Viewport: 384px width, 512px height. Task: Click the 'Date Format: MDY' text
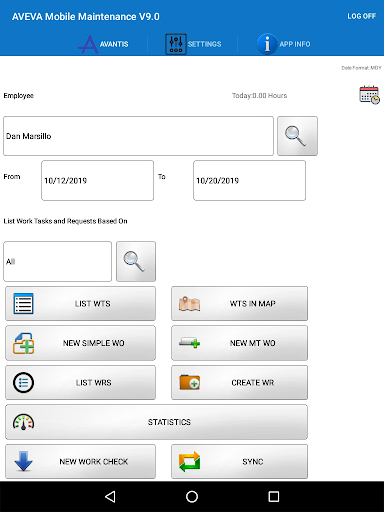click(x=361, y=68)
